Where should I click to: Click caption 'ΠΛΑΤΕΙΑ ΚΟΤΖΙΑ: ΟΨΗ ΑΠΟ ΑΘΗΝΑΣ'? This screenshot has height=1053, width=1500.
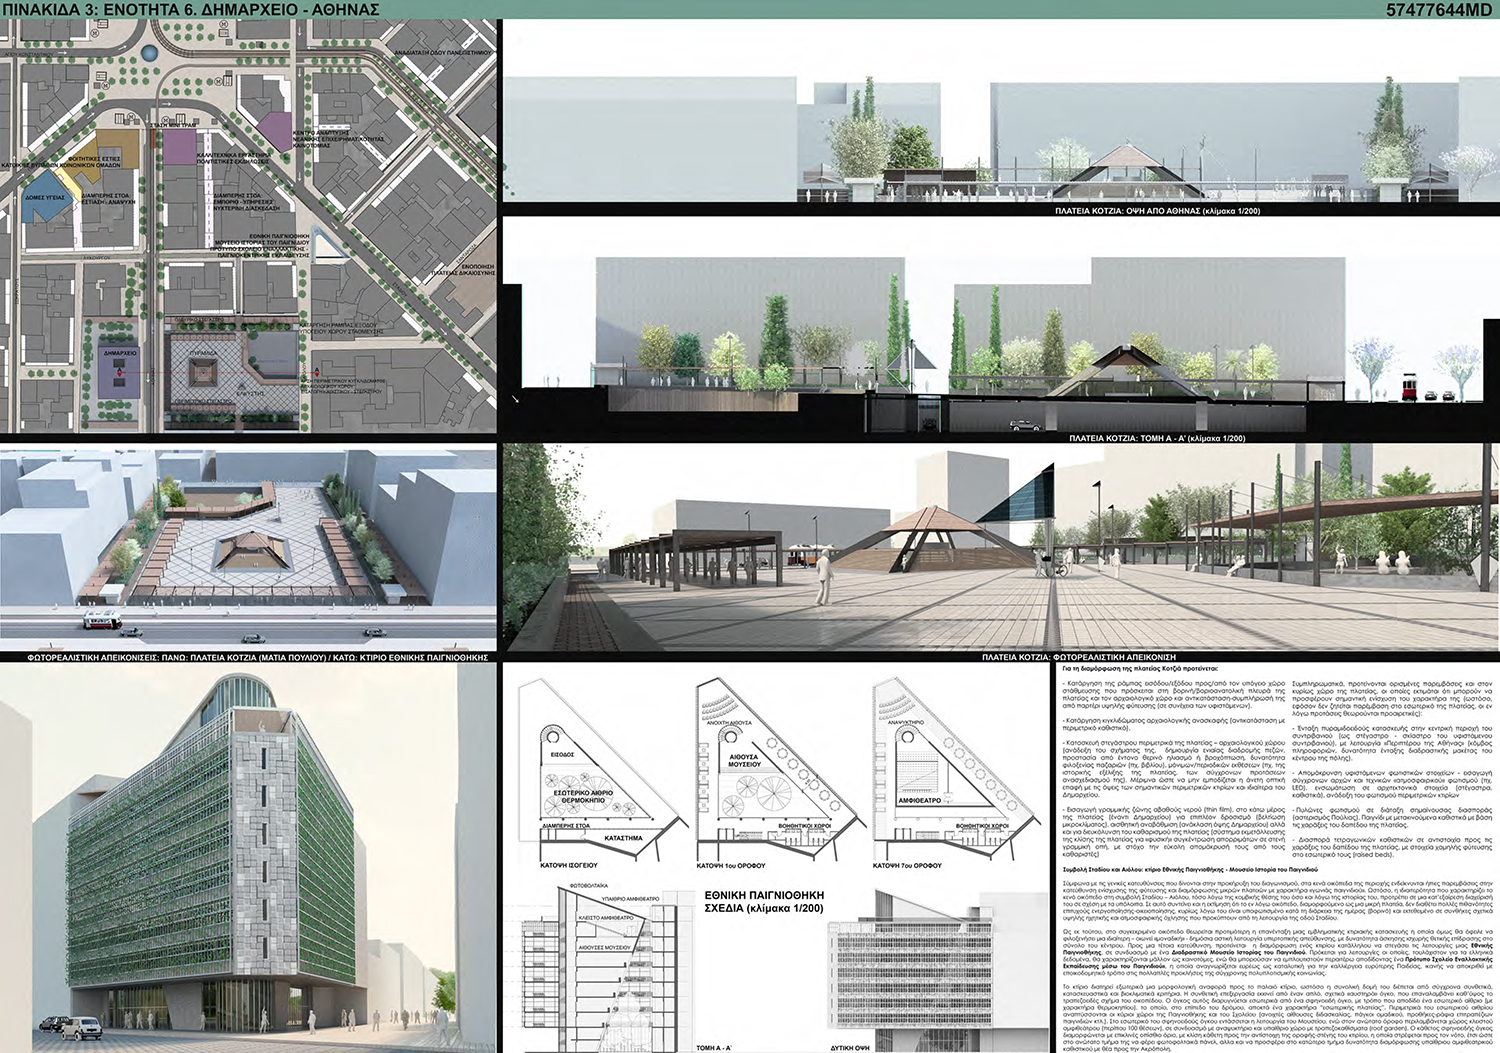[1127, 212]
